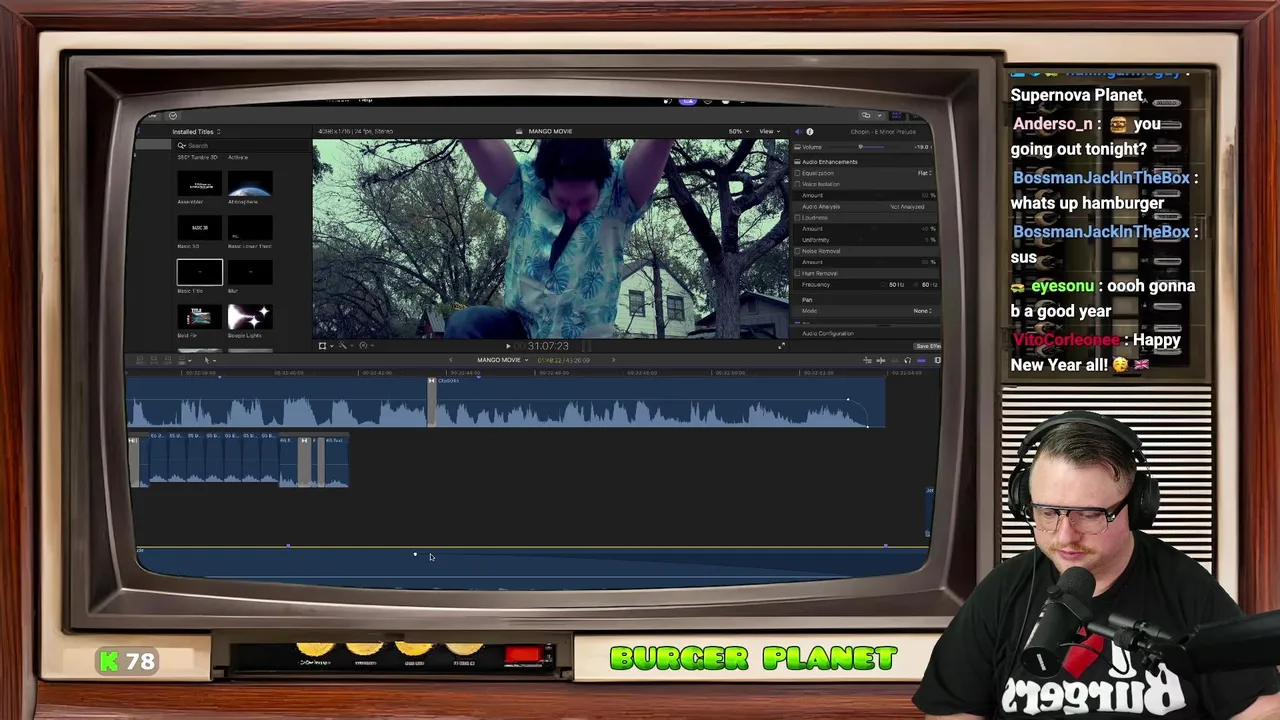1280x720 pixels.
Task: Open the Pan Mode None dropdown
Action: [923, 311]
